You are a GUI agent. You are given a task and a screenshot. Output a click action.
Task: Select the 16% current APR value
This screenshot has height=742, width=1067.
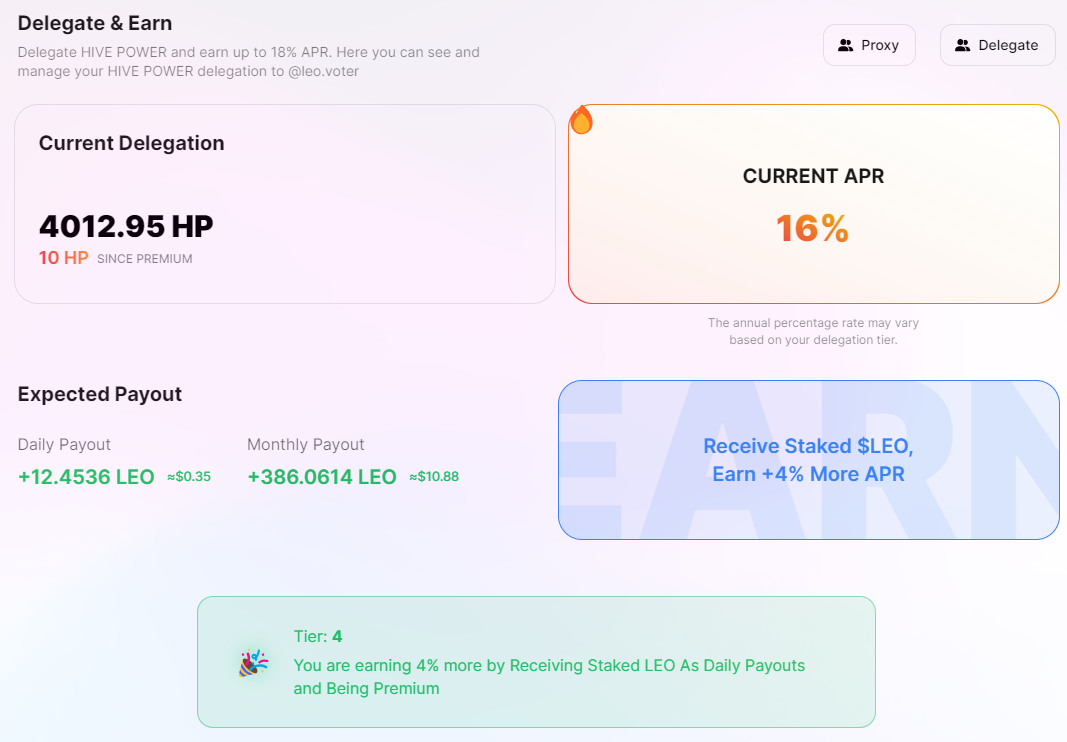812,229
